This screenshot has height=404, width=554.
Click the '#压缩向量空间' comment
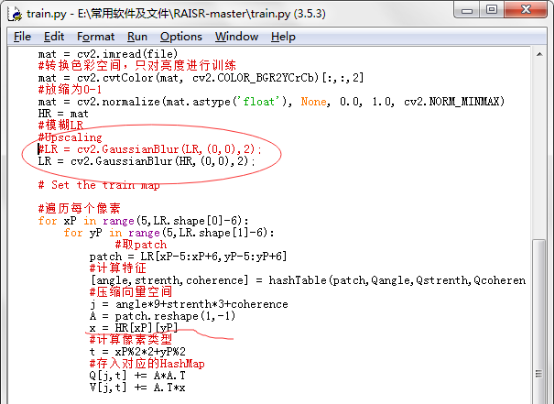click(x=131, y=292)
